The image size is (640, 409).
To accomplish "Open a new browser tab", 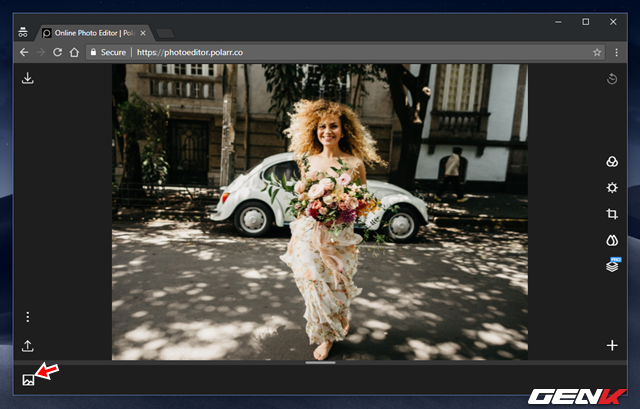I will tap(165, 33).
